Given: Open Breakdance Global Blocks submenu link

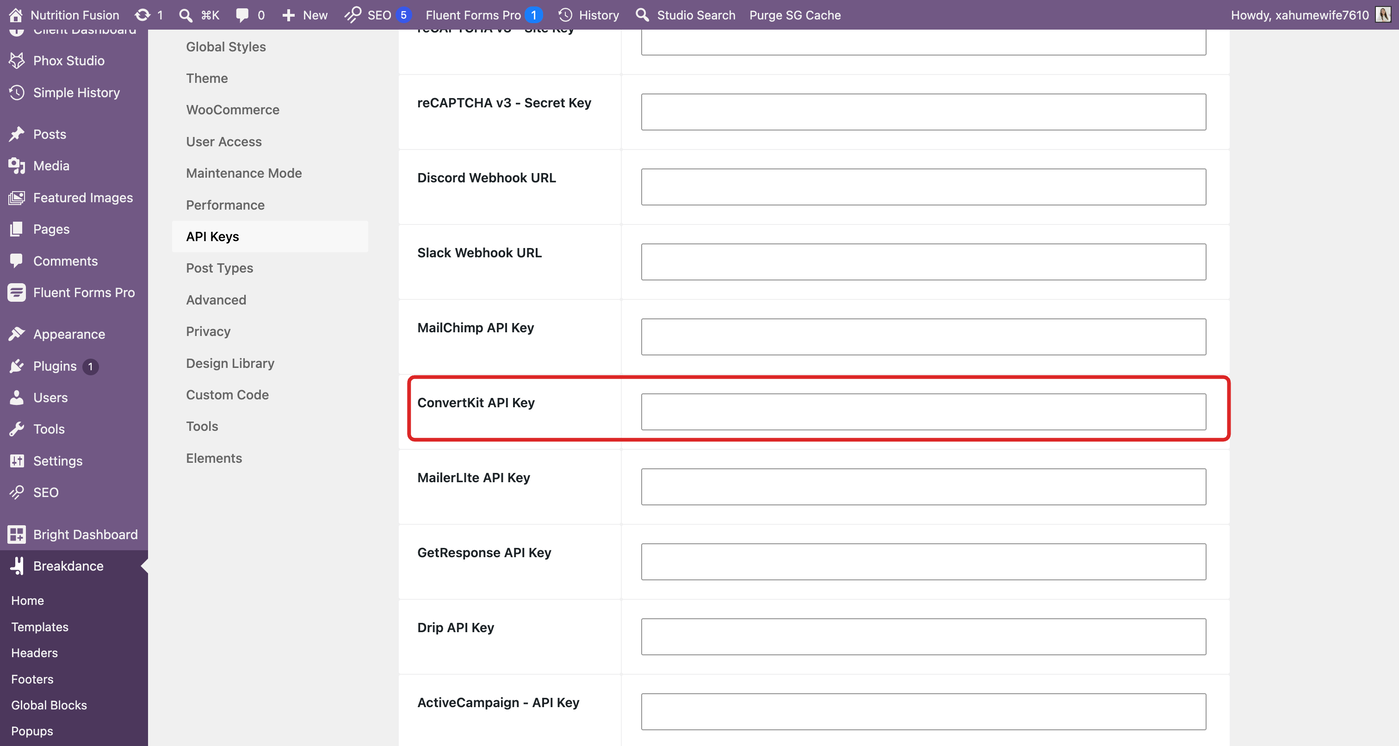Looking at the screenshot, I should pos(49,705).
